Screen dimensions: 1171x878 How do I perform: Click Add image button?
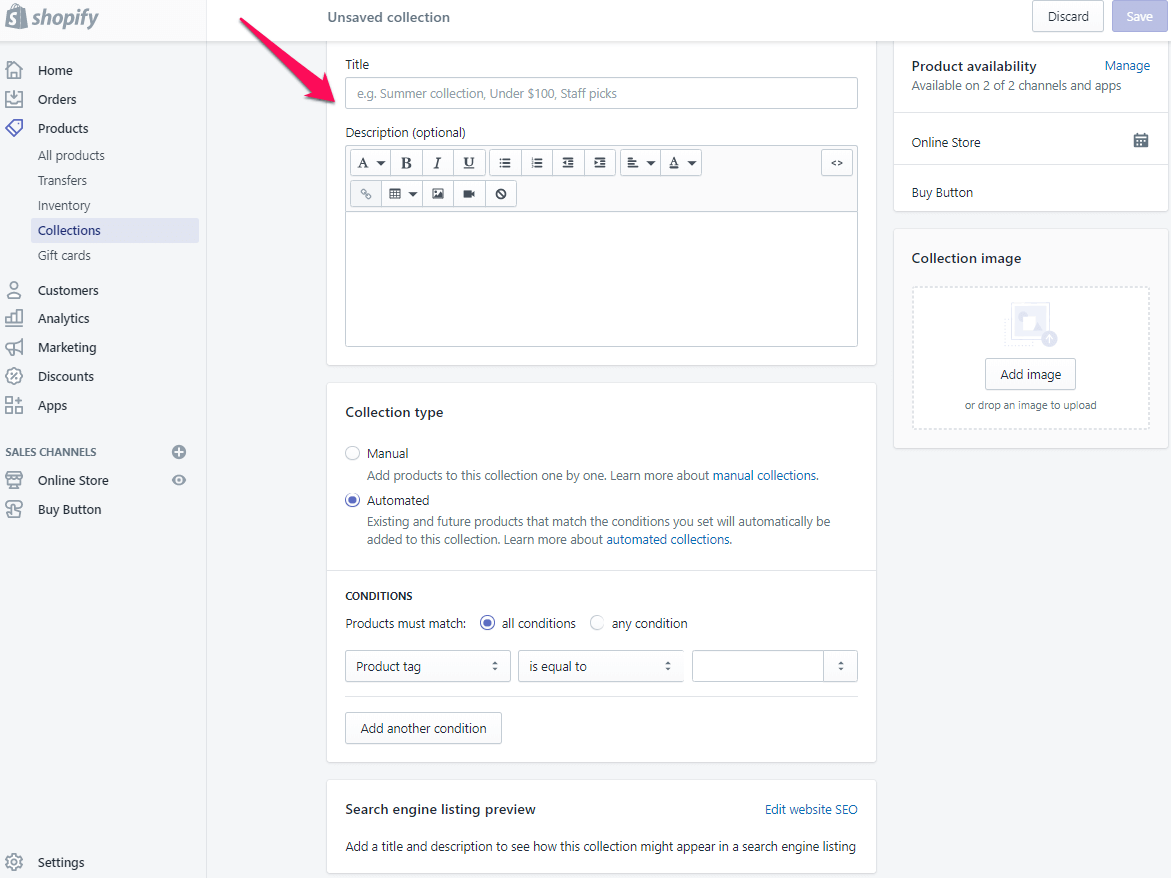[1031, 374]
